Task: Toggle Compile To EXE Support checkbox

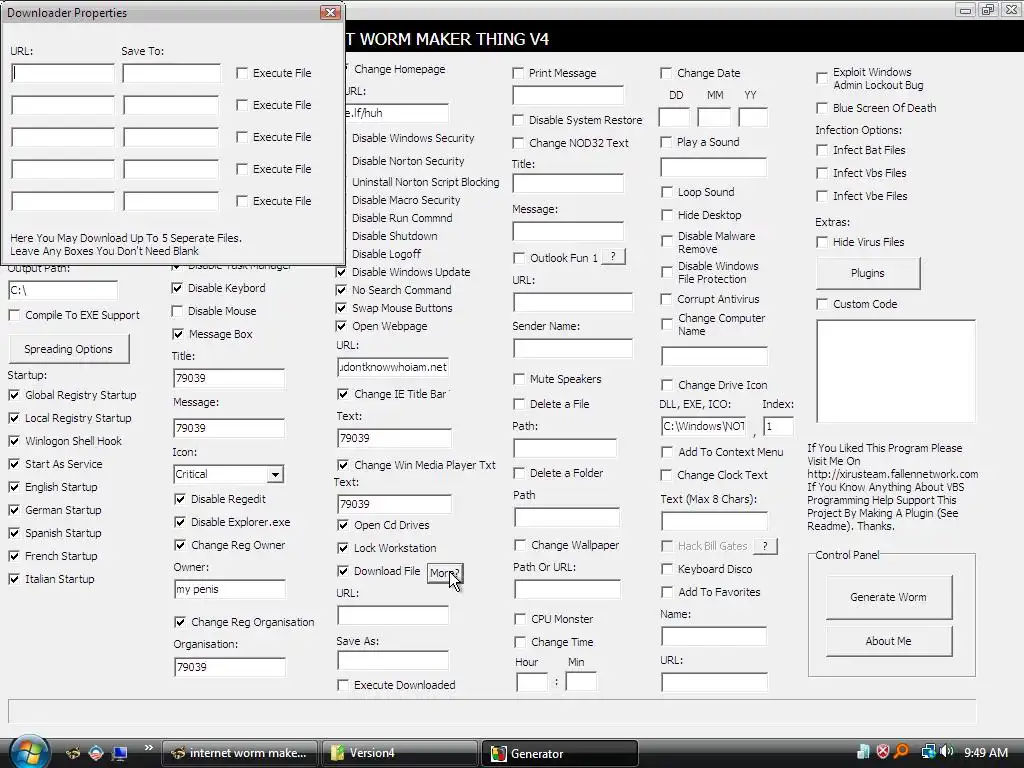Action: coord(14,315)
